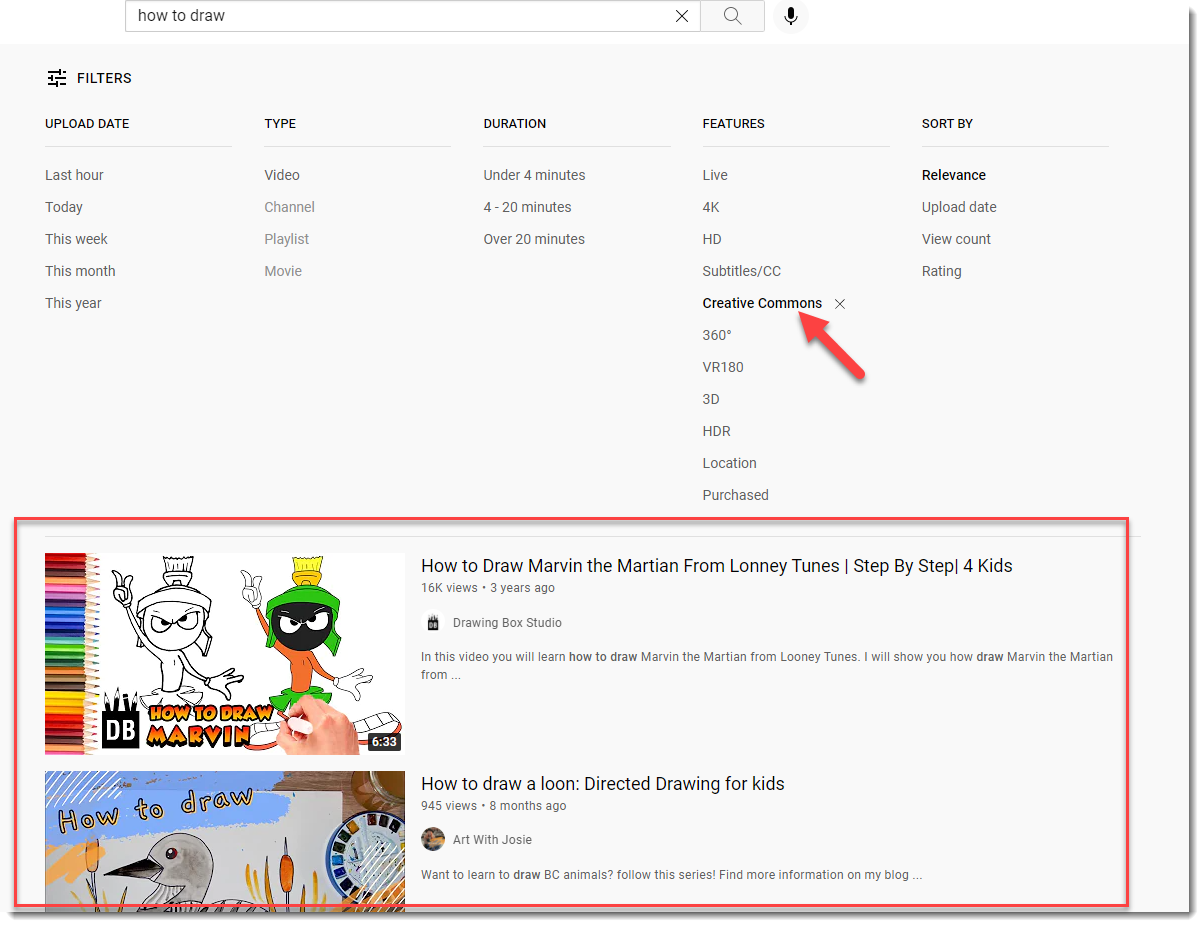Clear the search box with the X icon
The image size is (1204, 927).
[x=682, y=16]
